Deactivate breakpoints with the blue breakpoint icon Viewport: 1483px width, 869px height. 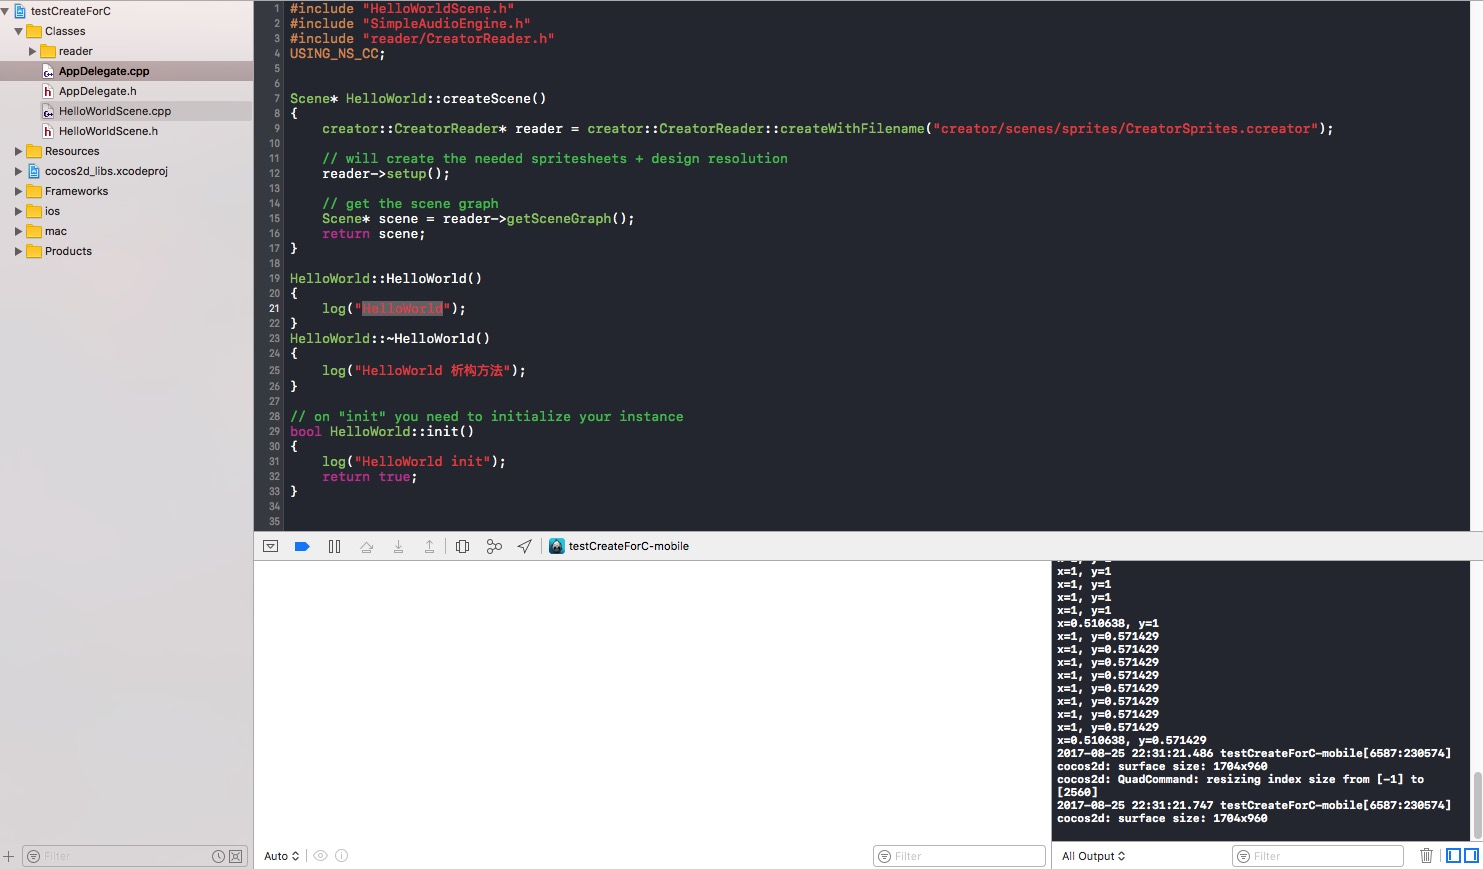(302, 546)
